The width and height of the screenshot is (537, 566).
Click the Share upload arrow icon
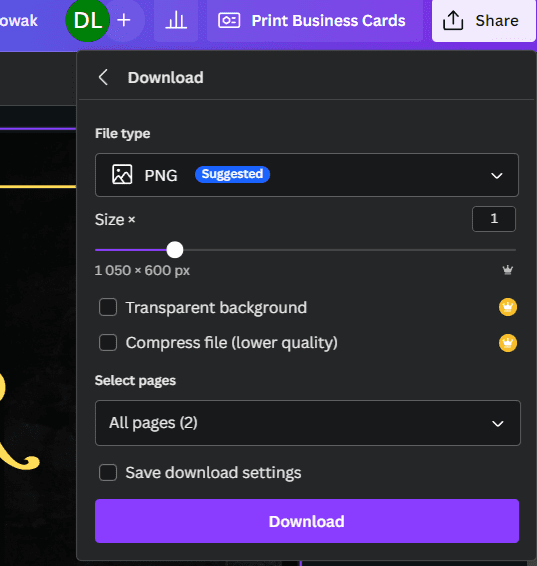(x=453, y=21)
